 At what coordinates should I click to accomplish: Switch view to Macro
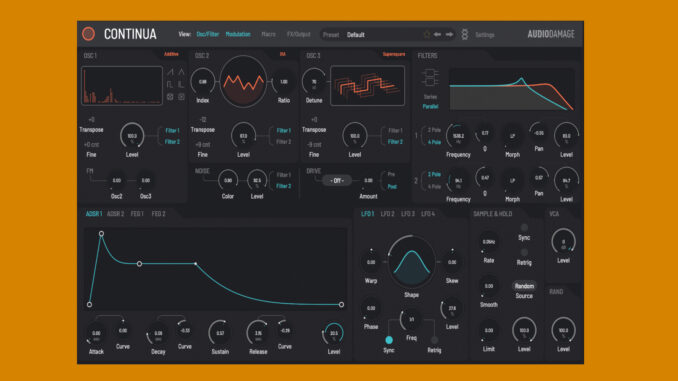tap(269, 34)
